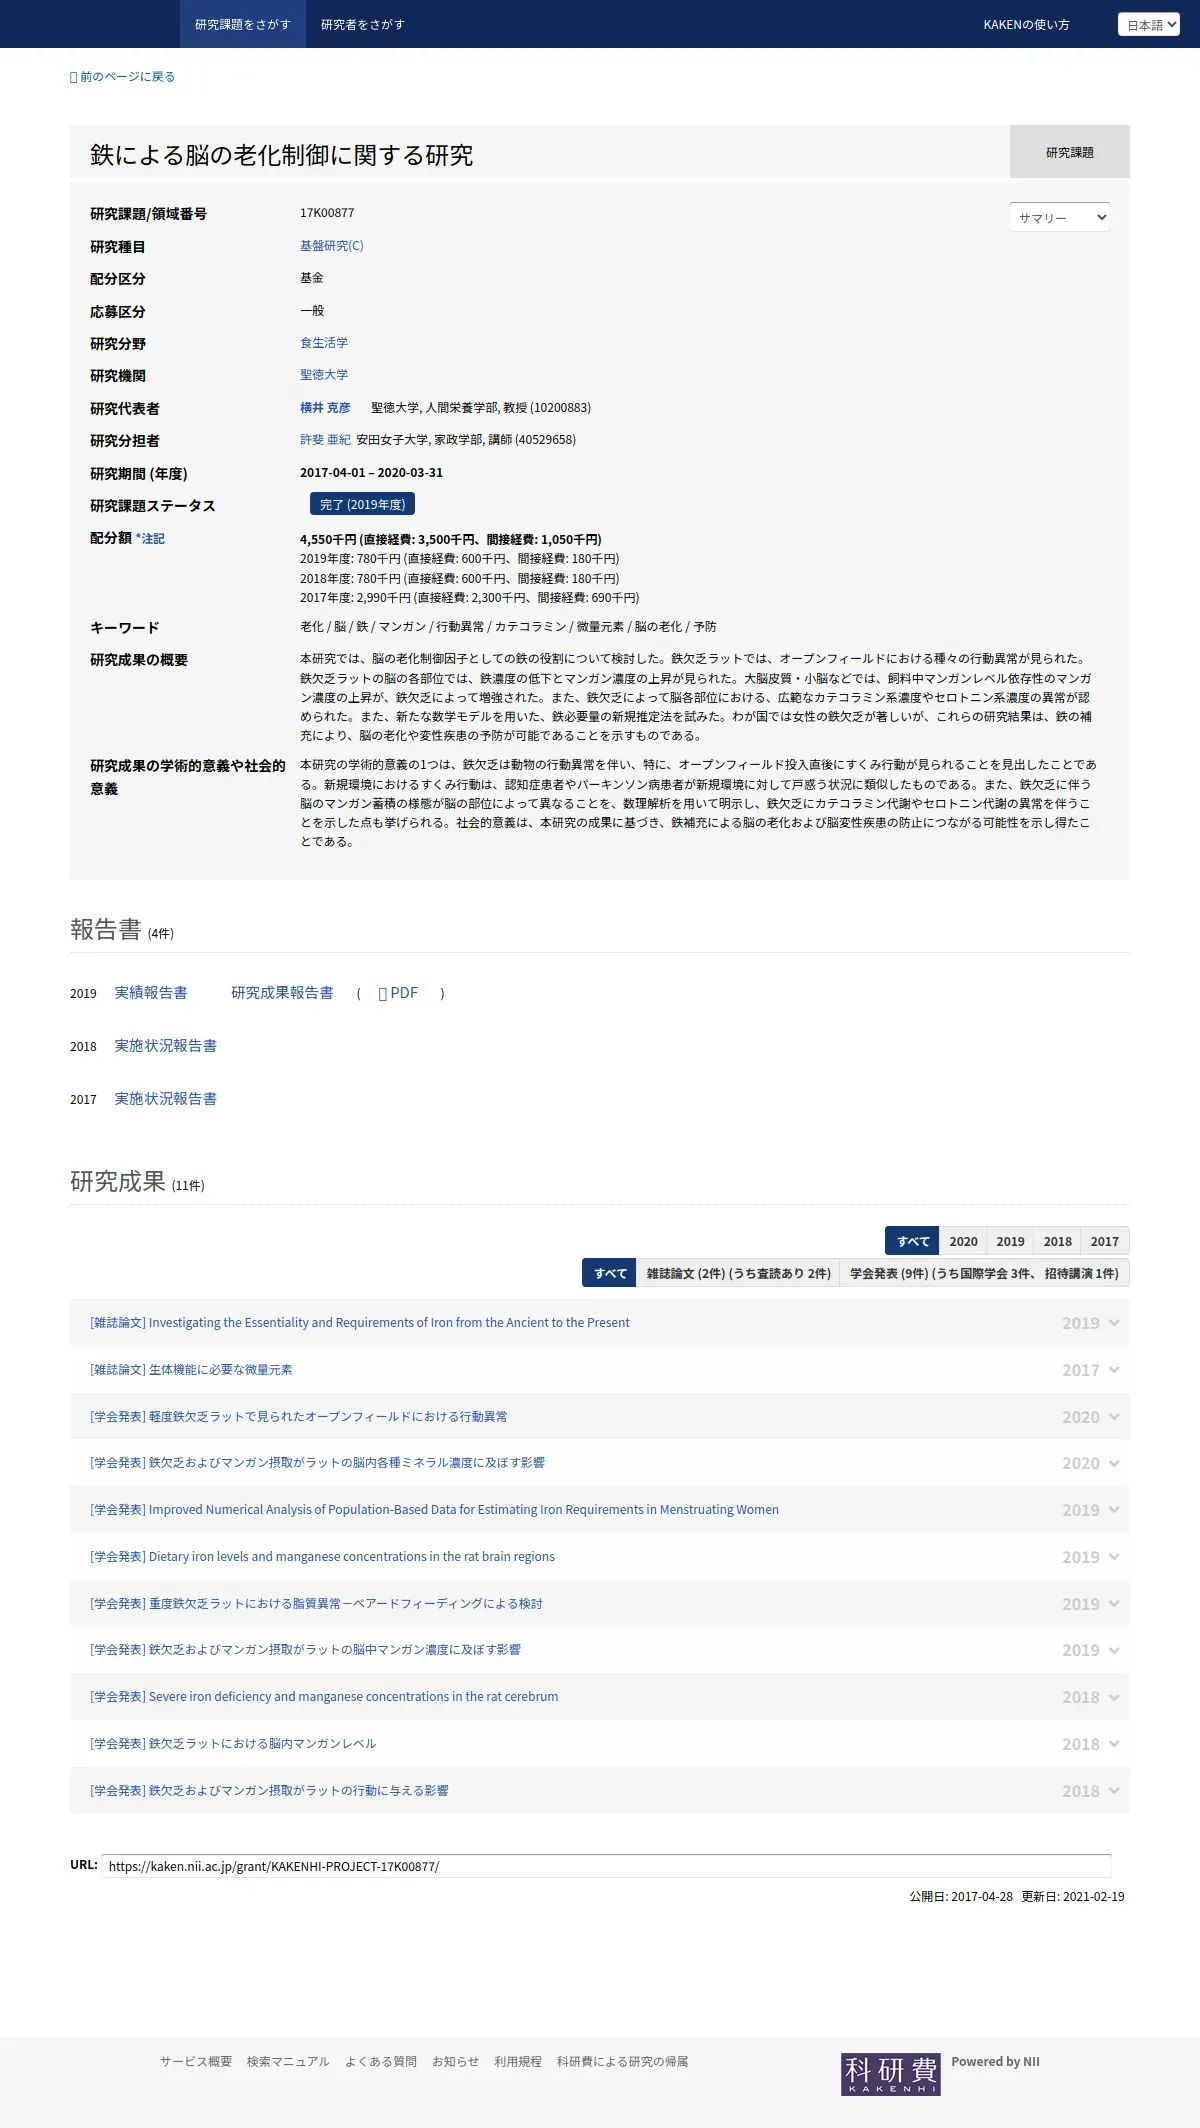This screenshot has height=2128, width=1200.
Task: Open Severe iron deficiency presentation title
Action: tap(324, 1697)
